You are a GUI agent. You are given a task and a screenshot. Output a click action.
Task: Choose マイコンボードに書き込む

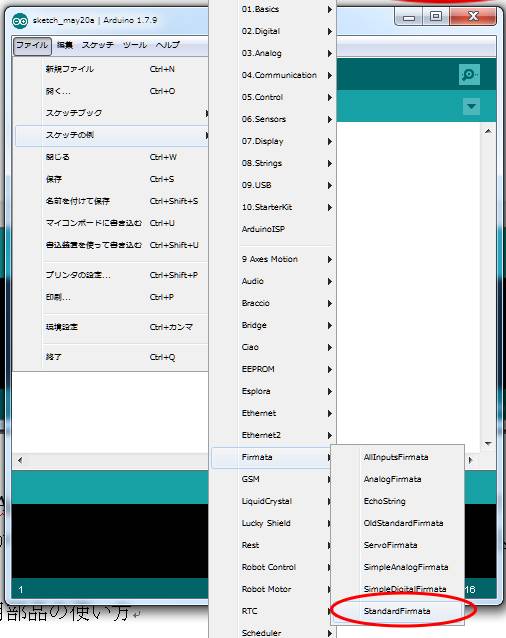click(x=111, y=223)
